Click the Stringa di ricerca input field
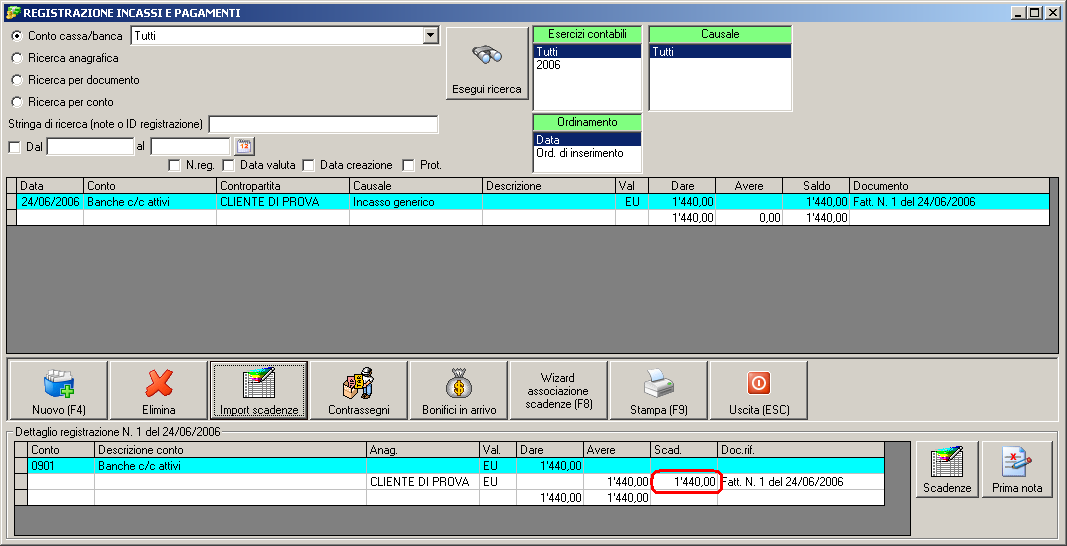Image resolution: width=1067 pixels, height=546 pixels. pos(324,125)
